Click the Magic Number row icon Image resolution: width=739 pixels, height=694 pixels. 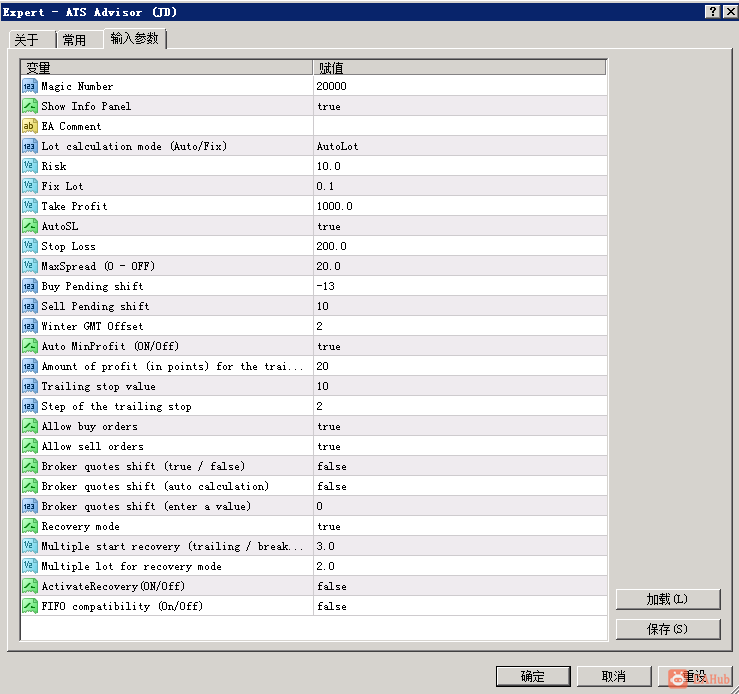click(x=29, y=86)
